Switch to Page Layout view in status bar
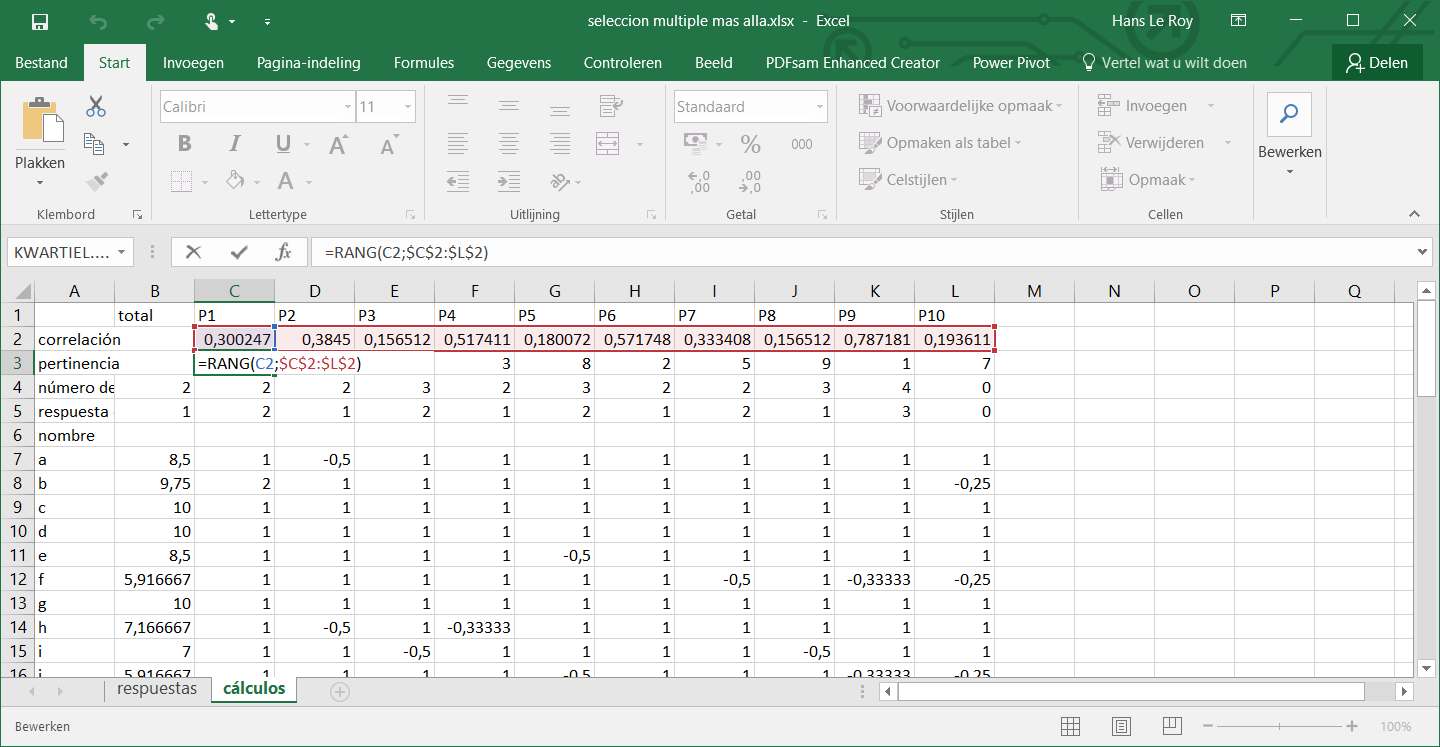Image resolution: width=1440 pixels, height=747 pixels. point(1121,726)
